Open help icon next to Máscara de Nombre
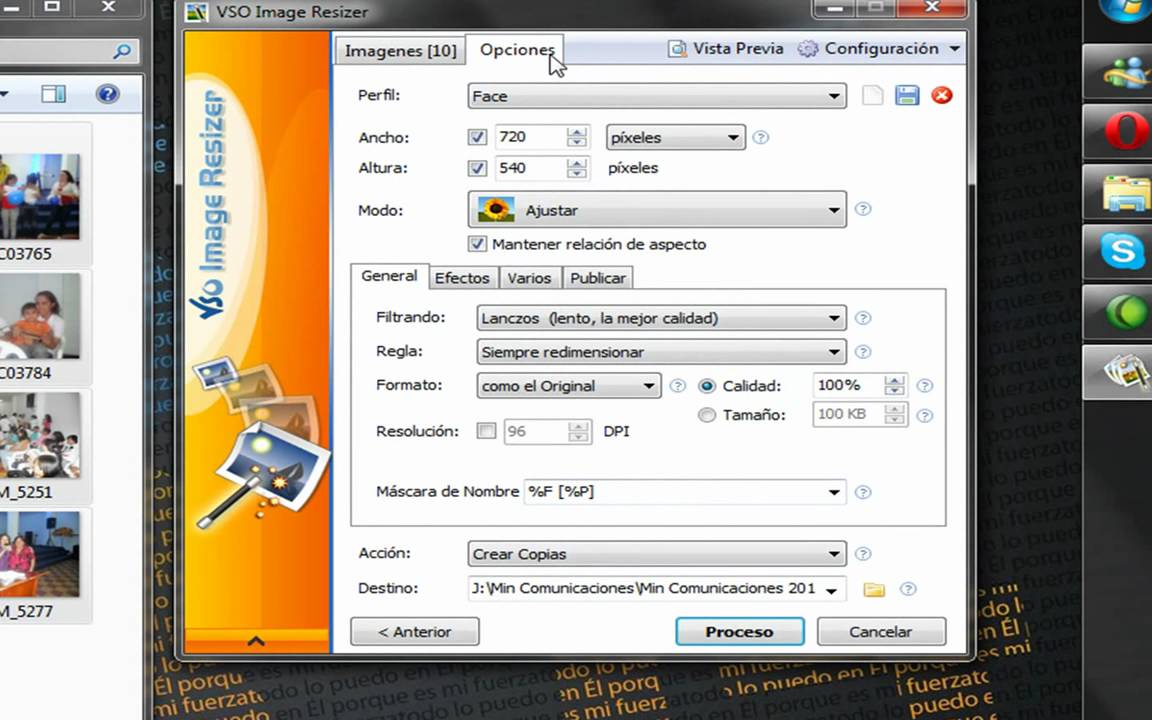This screenshot has height=720, width=1152. pos(863,492)
